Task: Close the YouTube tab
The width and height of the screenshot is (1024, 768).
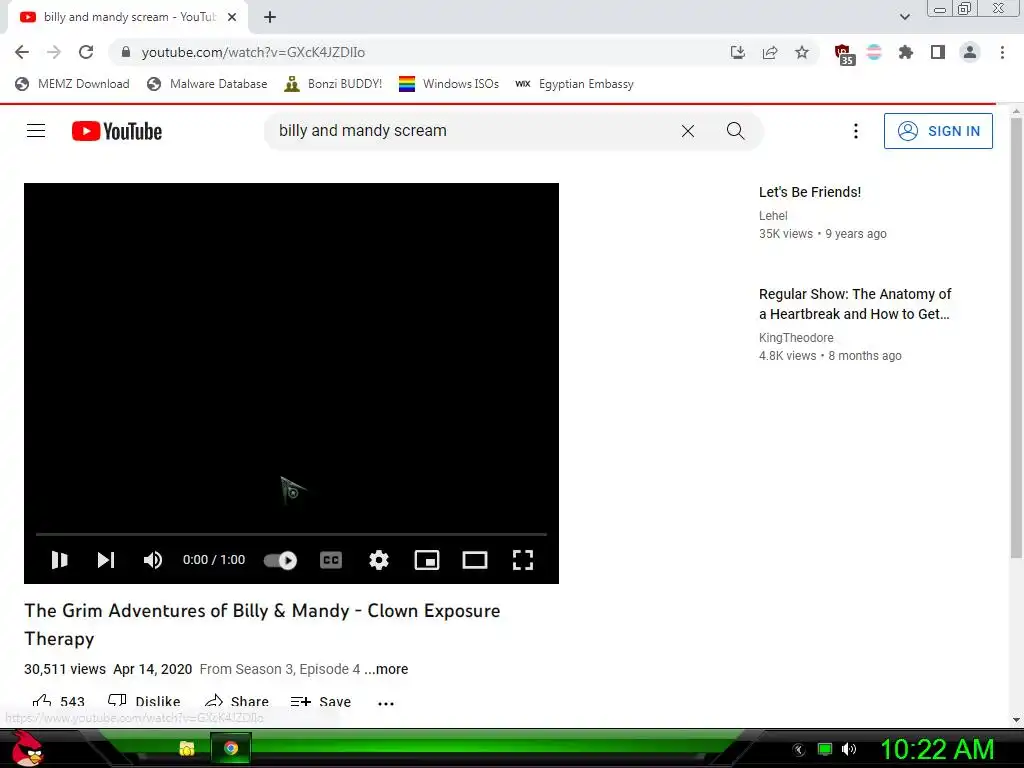Action: [232, 18]
